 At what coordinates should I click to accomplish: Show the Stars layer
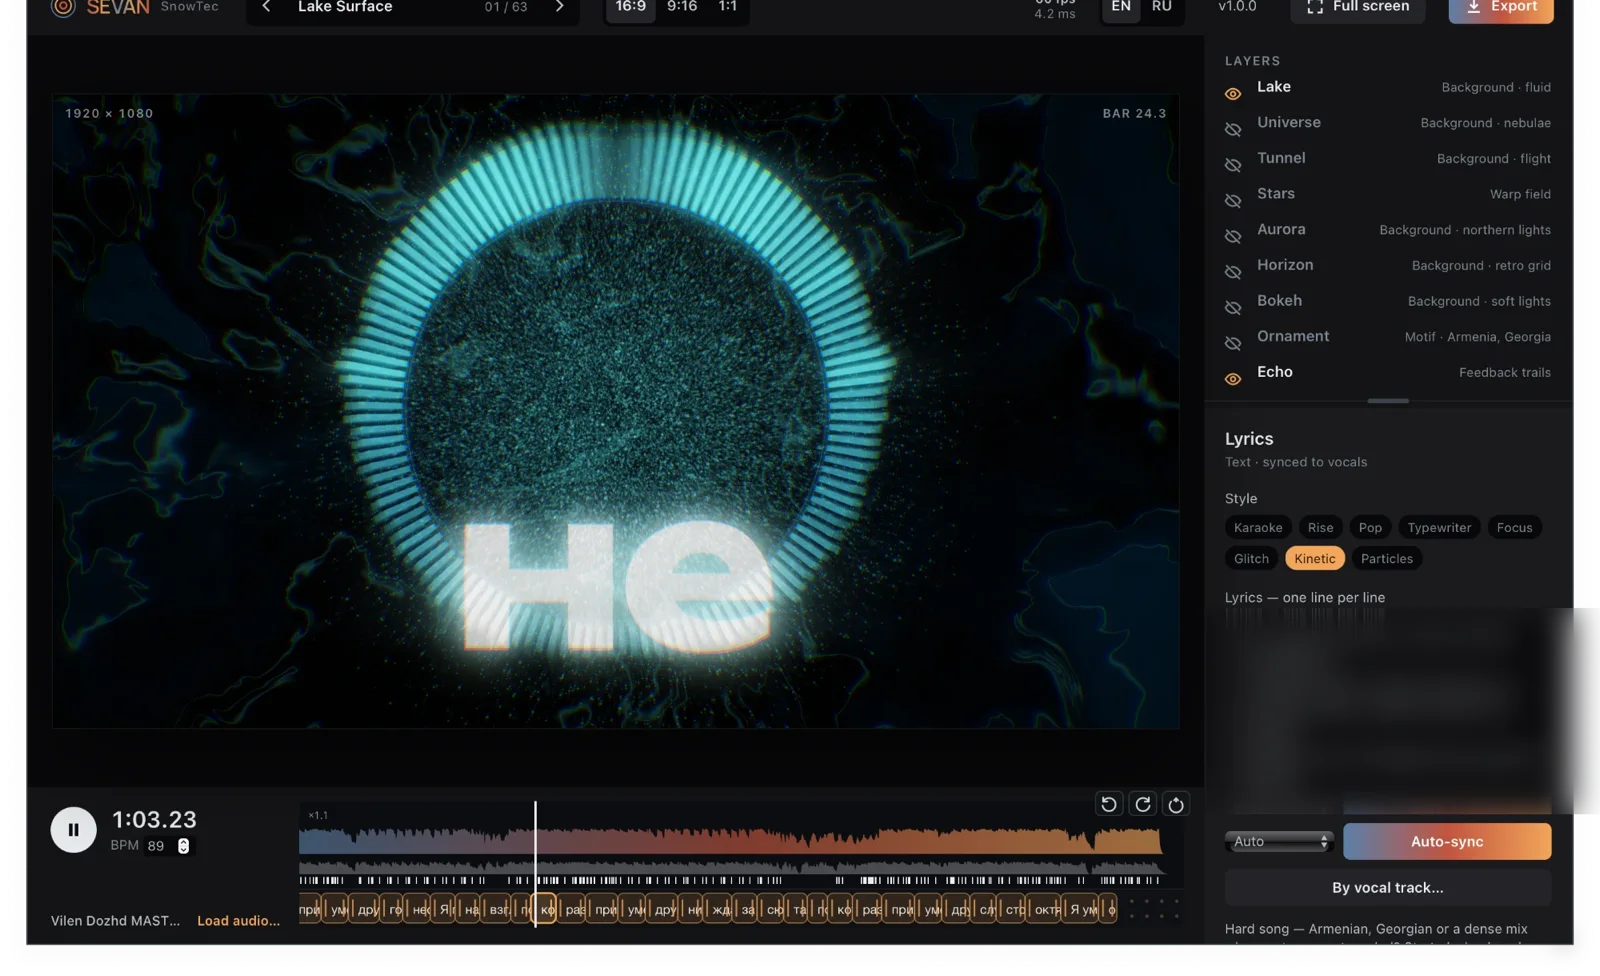pos(1233,201)
